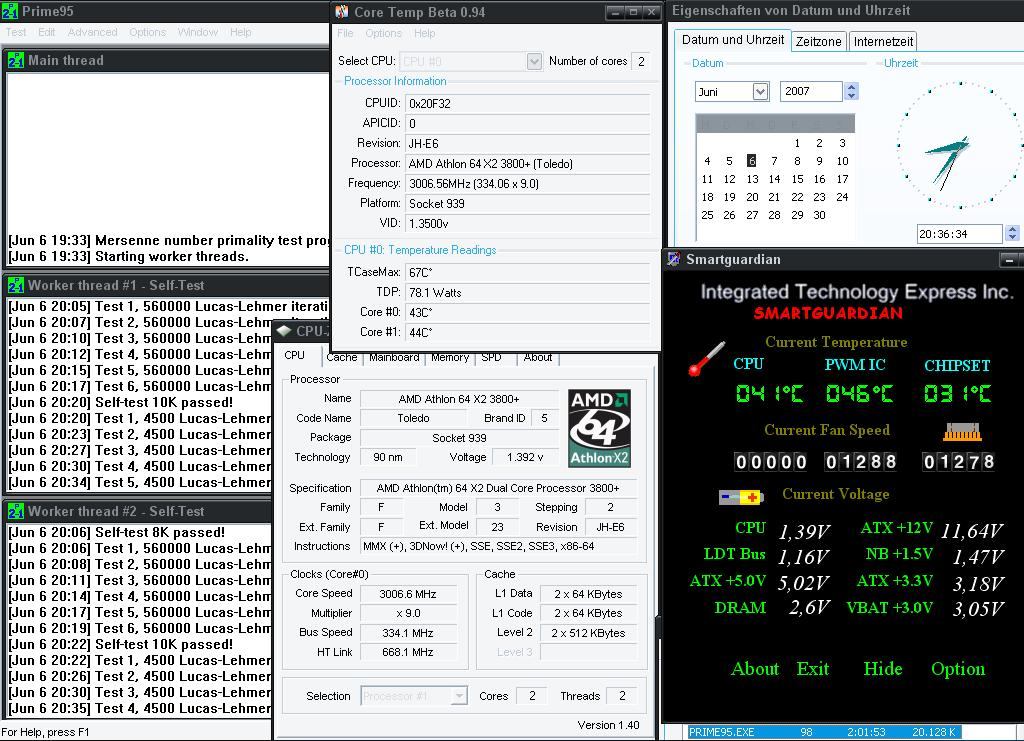The height and width of the screenshot is (741, 1024).
Task: Click the year spinner arrows next to 2007
Action: tap(851, 91)
